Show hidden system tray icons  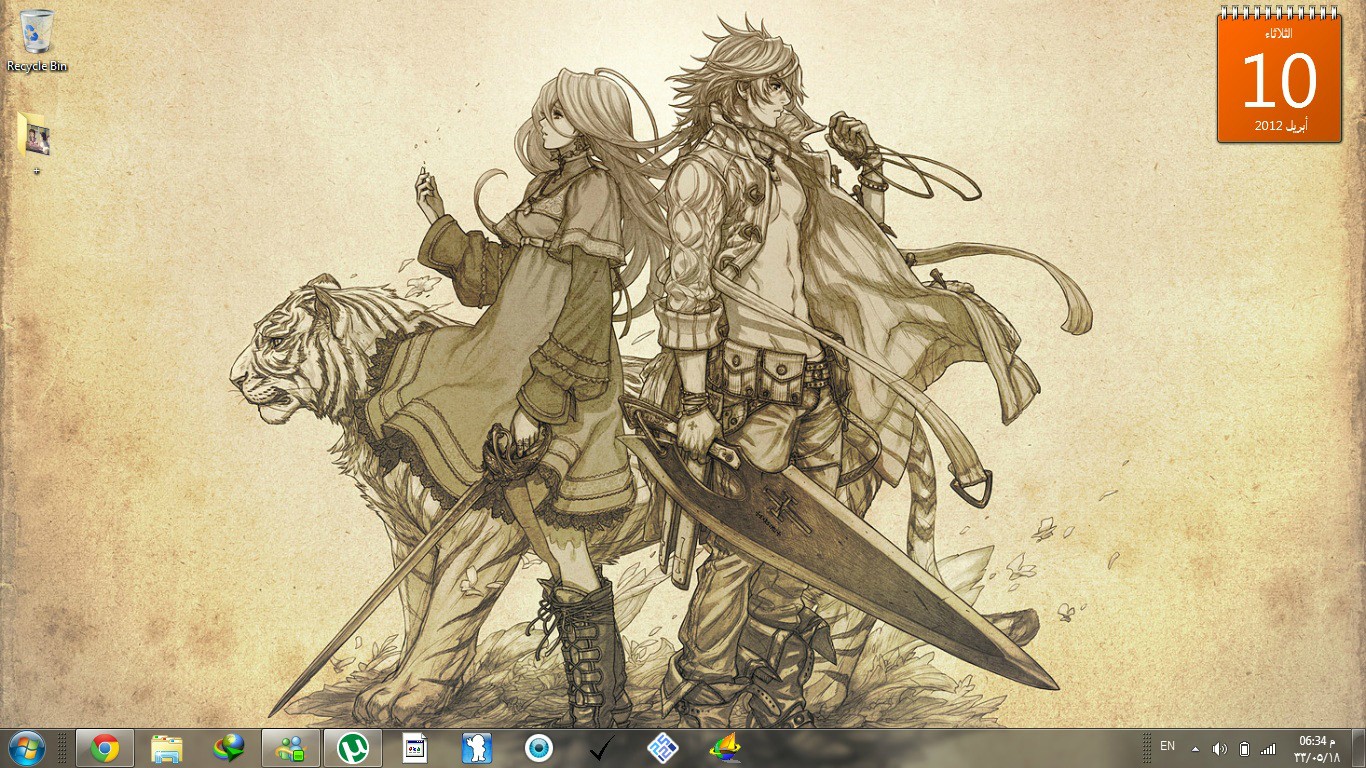[x=1195, y=749]
